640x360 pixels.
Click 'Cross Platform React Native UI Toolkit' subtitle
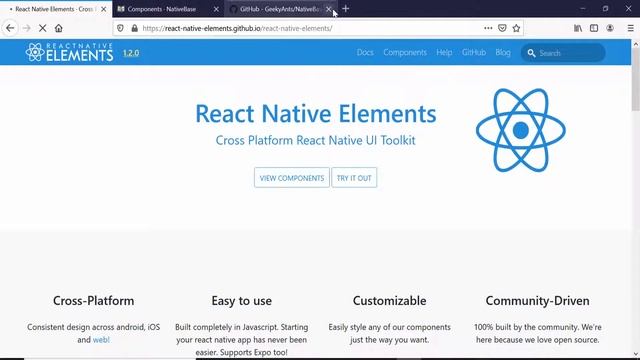click(x=316, y=140)
